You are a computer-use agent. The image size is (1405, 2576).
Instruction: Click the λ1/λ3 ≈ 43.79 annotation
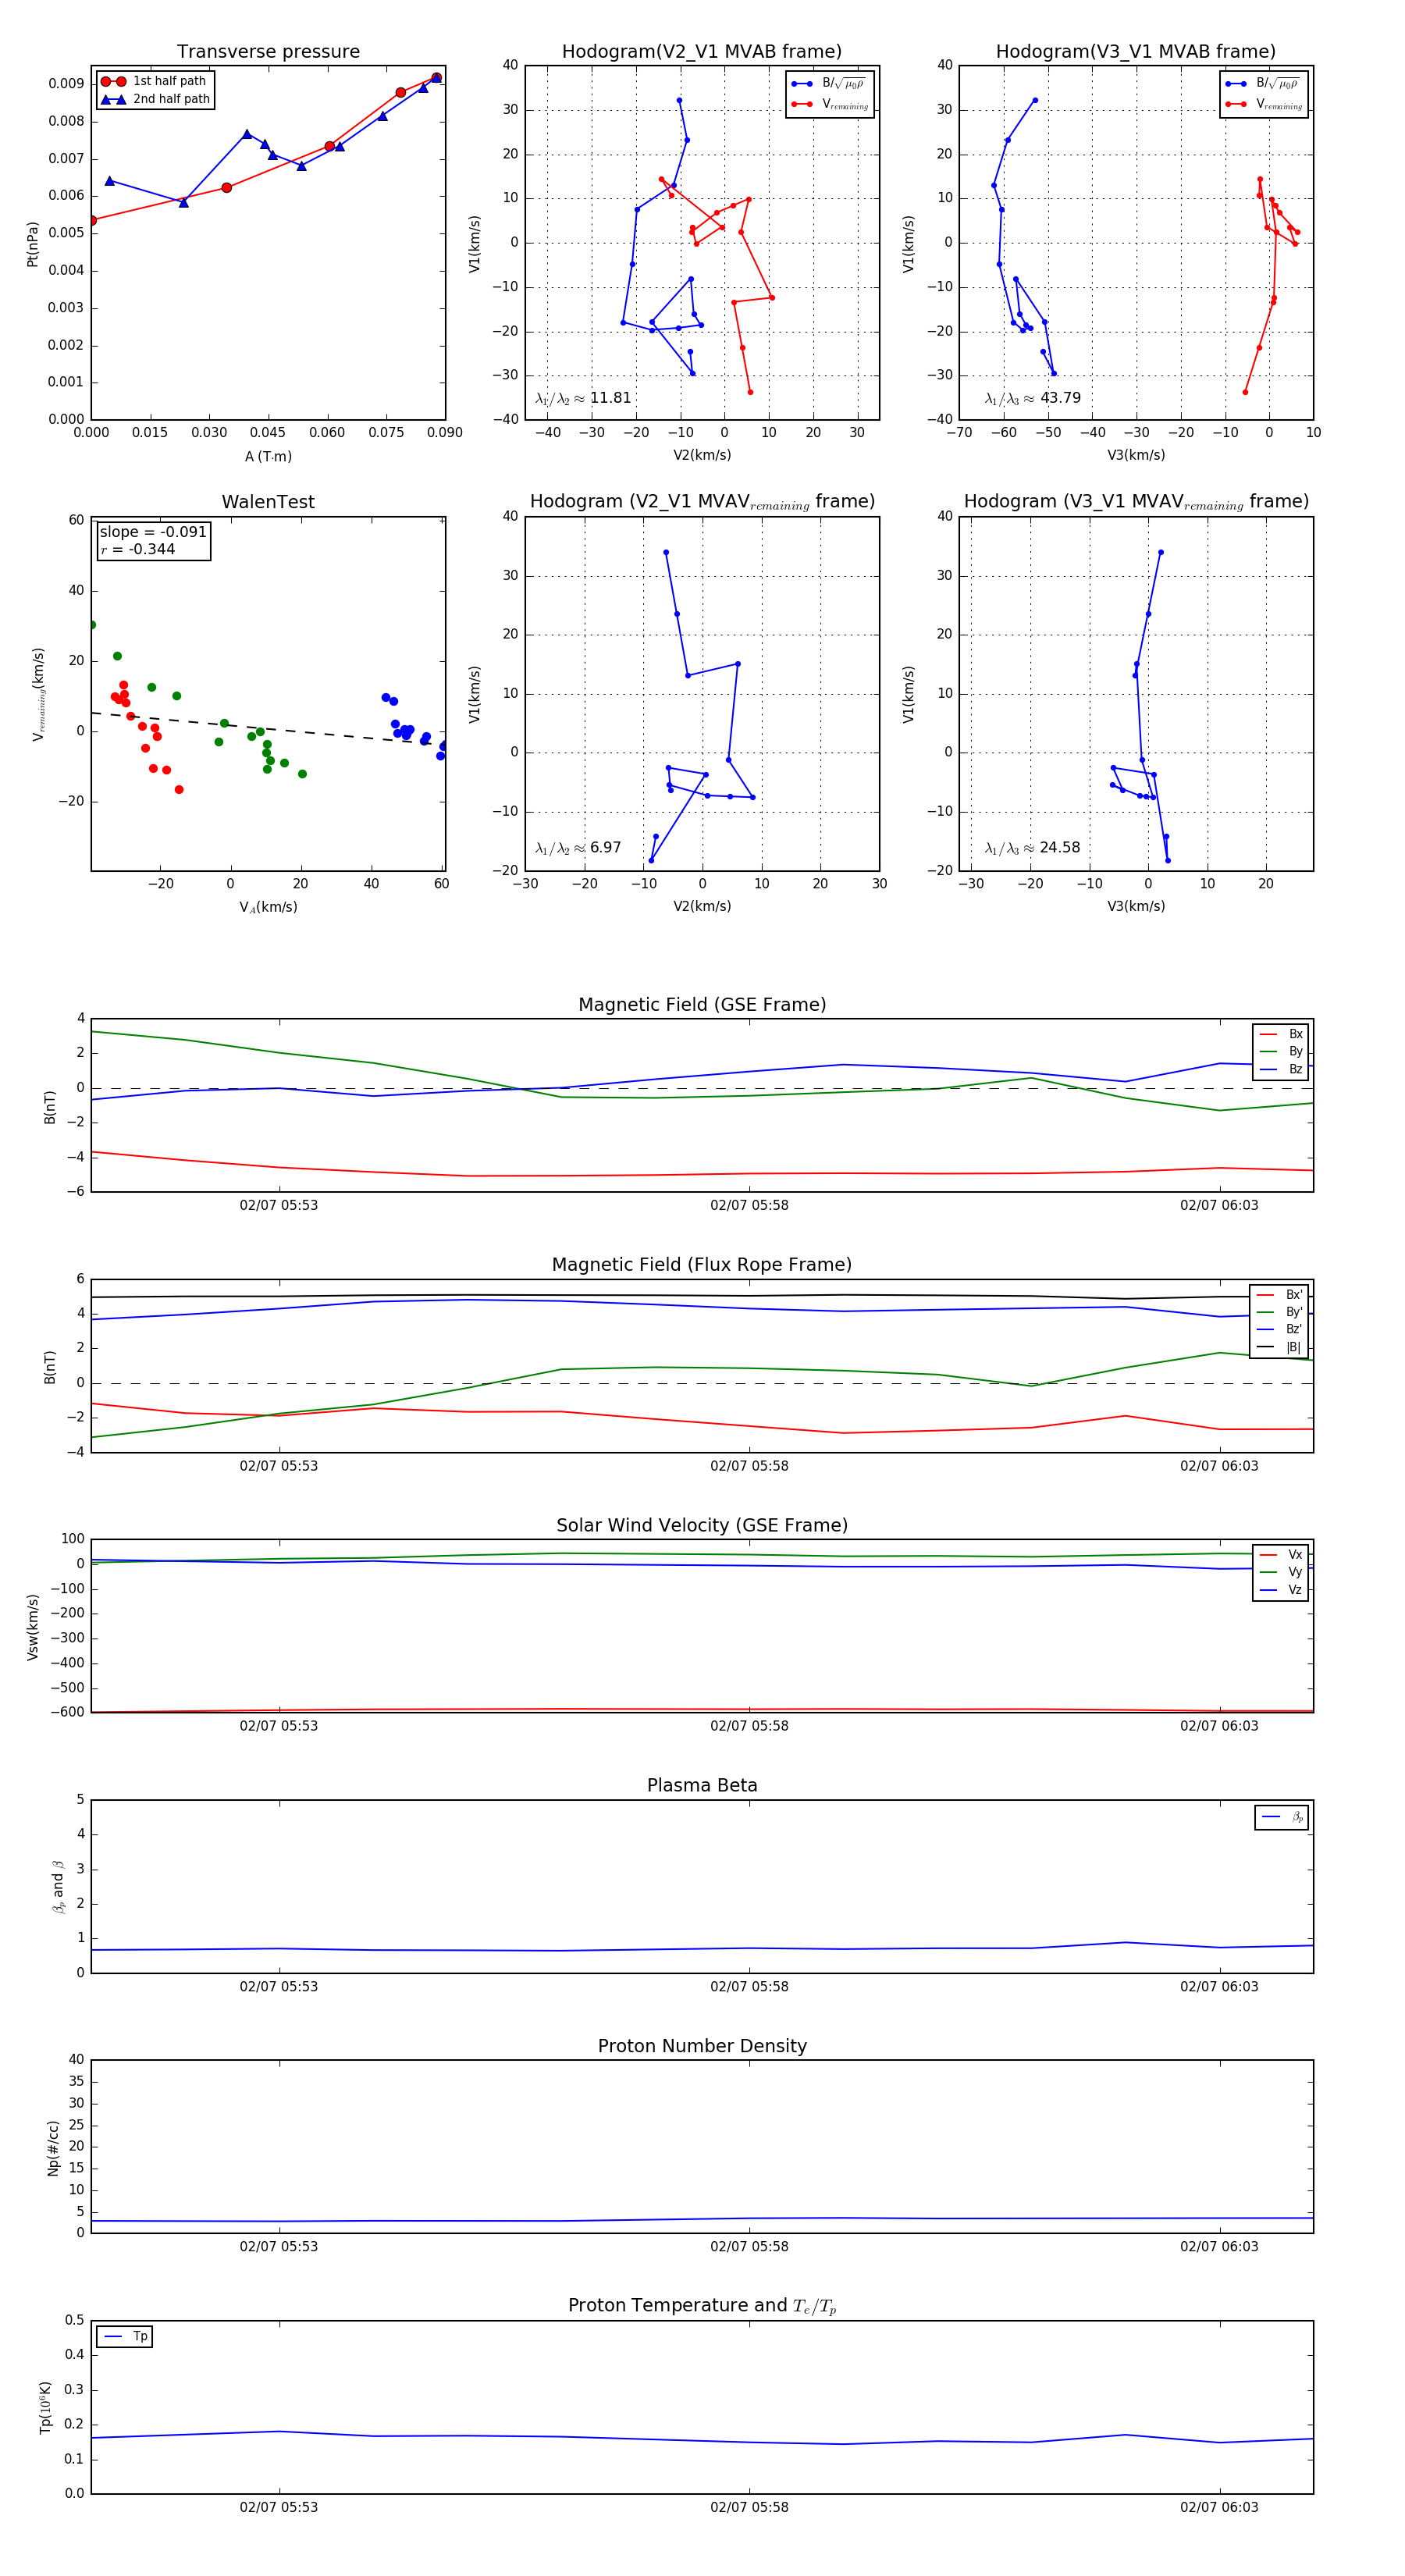pyautogui.click(x=1032, y=398)
